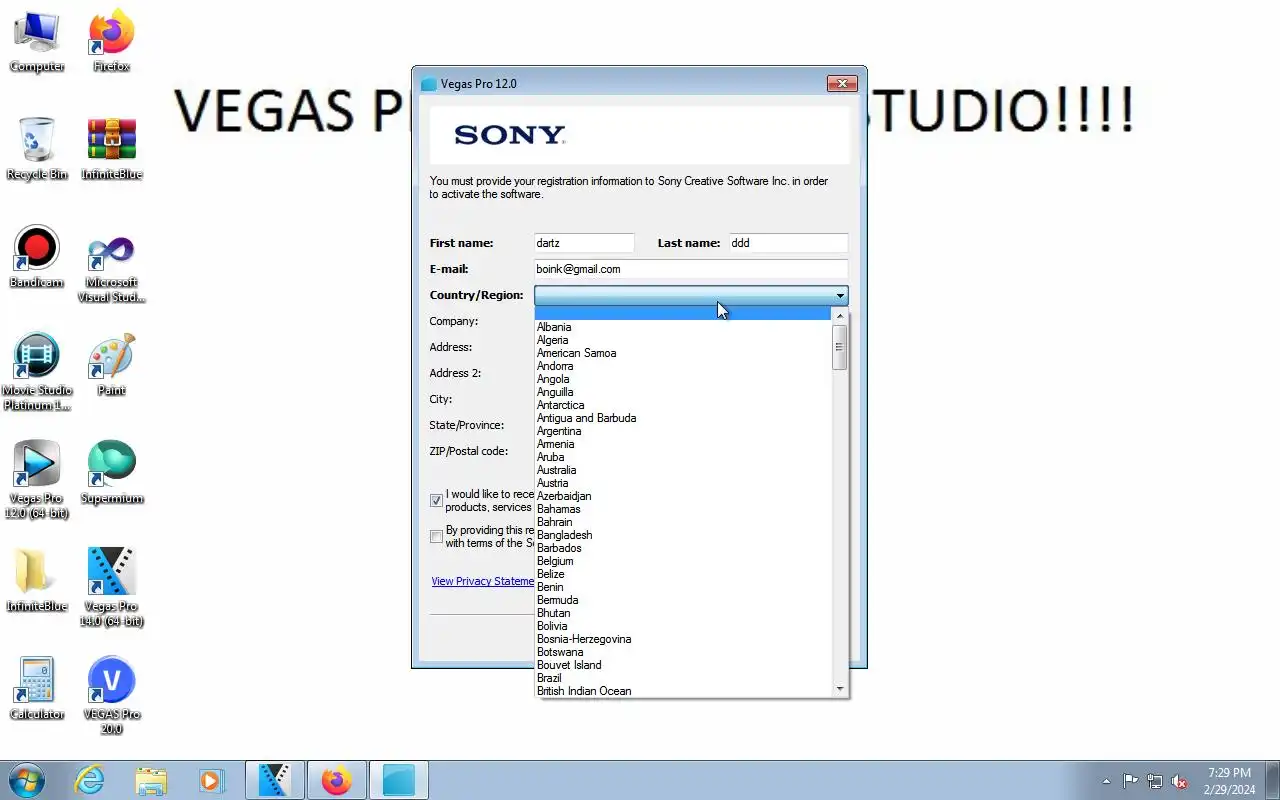Select the VEGAS Pro 20.0 shortcut
This screenshot has width=1280, height=800.
pyautogui.click(x=111, y=697)
